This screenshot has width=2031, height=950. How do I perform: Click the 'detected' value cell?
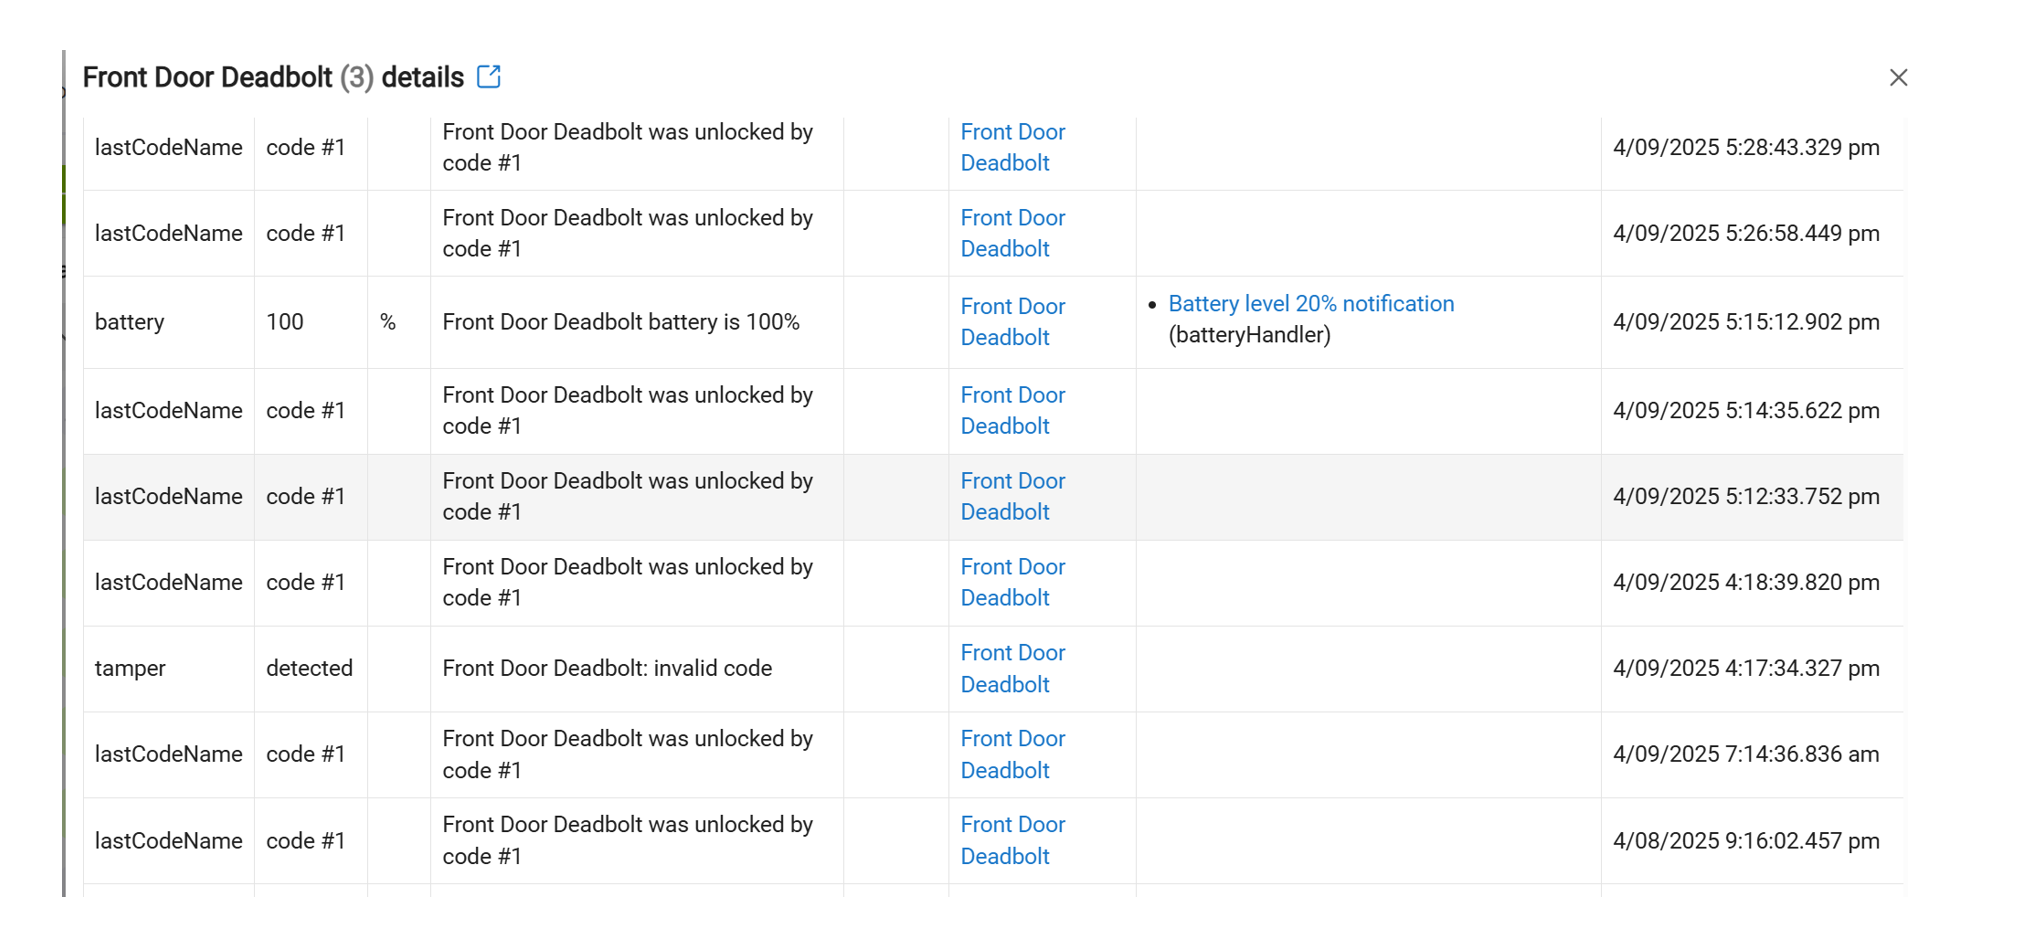(x=311, y=668)
